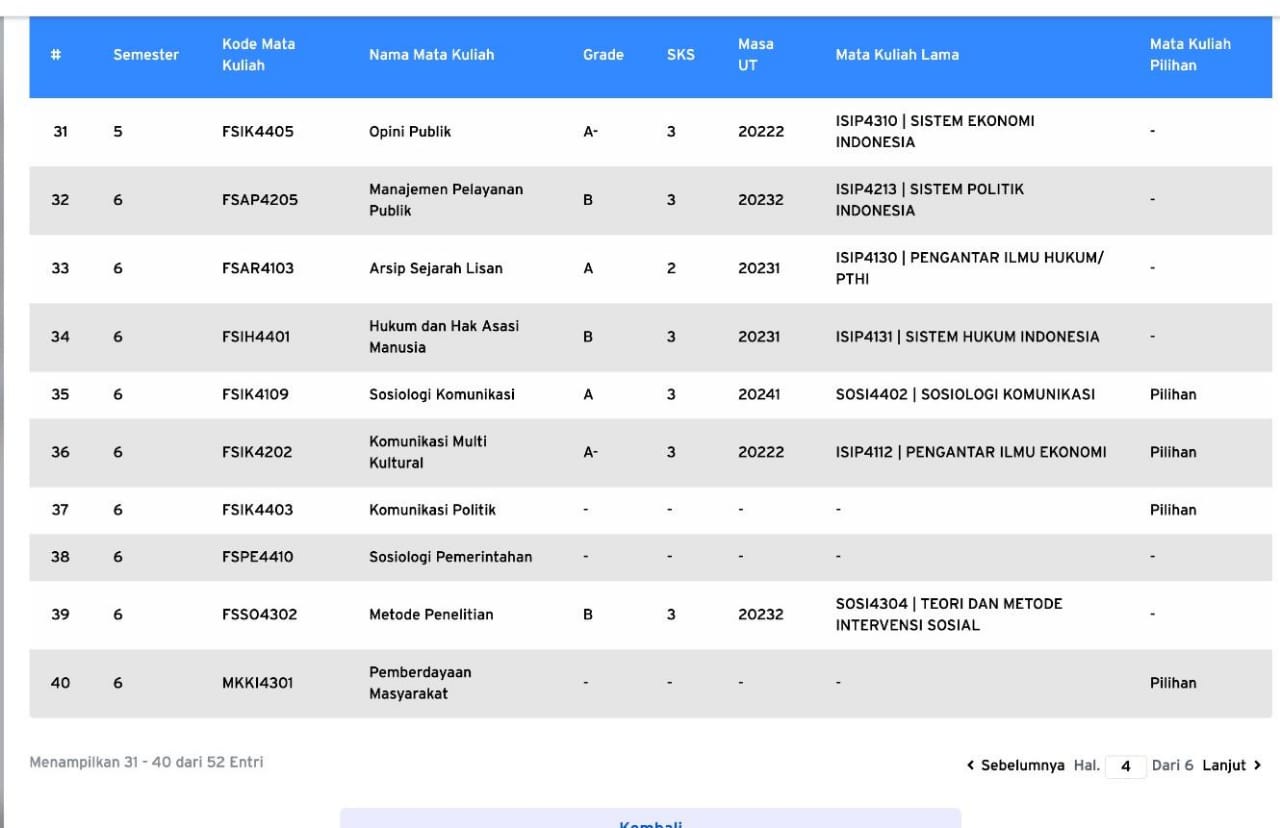1280x828 pixels.
Task: Click Arsip Sejarah Lisan course name
Action: click(436, 268)
